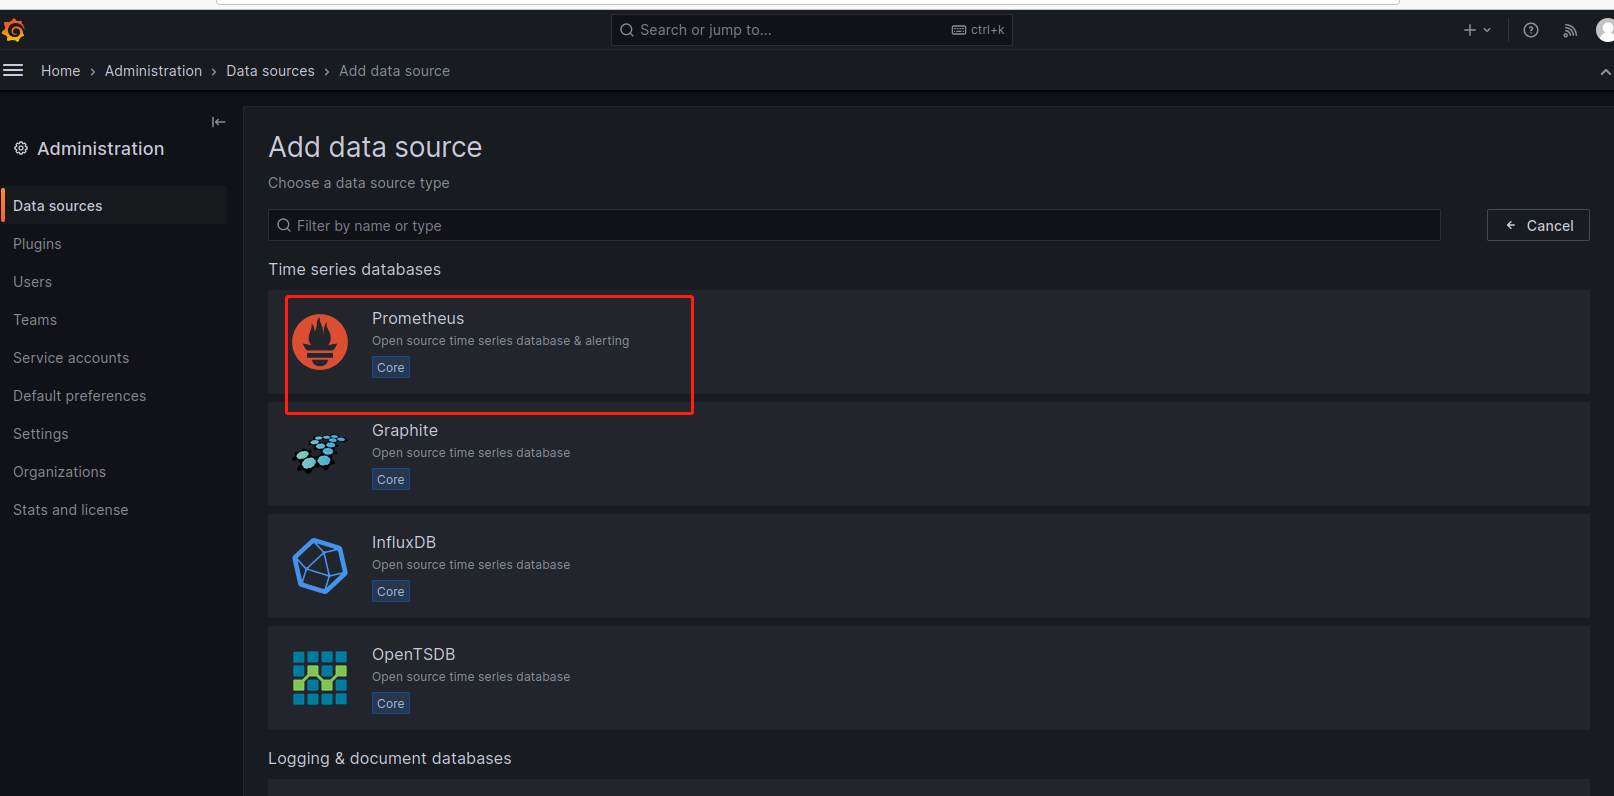This screenshot has height=796, width=1614.
Task: Click the InfluxDB polygon logo
Action: pyautogui.click(x=320, y=566)
